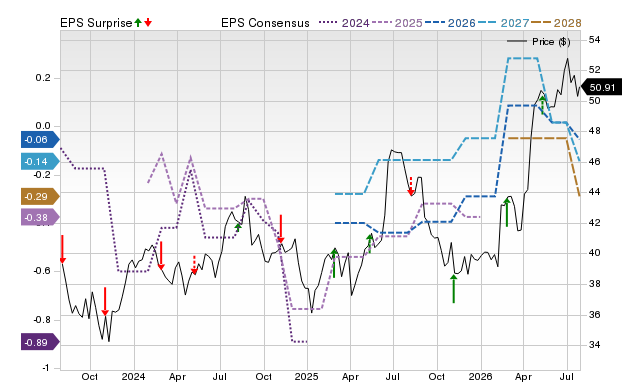Click the November 2025 green positive surprise arrow
Image resolution: width=640 pixels, height=382 pixels.
(453, 289)
